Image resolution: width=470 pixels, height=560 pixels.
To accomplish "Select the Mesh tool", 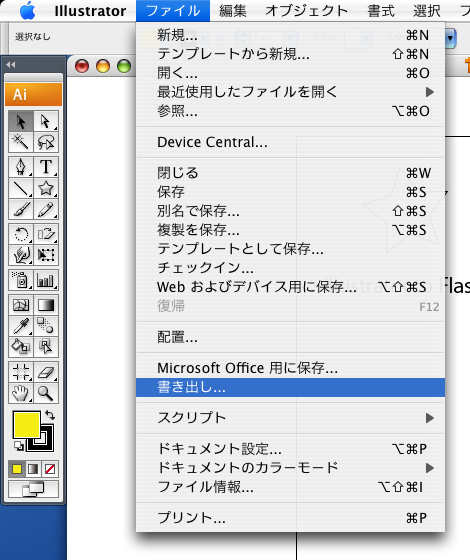I will (x=21, y=305).
